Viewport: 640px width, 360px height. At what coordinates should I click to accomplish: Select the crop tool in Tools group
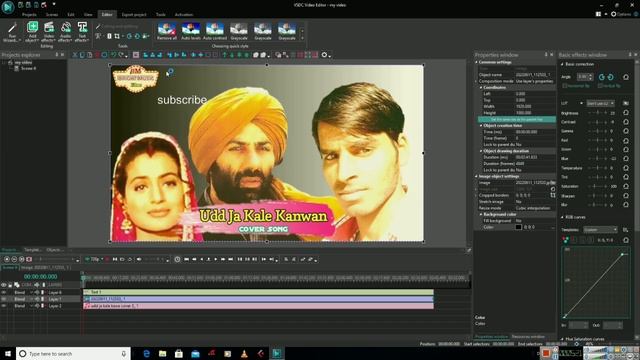(117, 36)
